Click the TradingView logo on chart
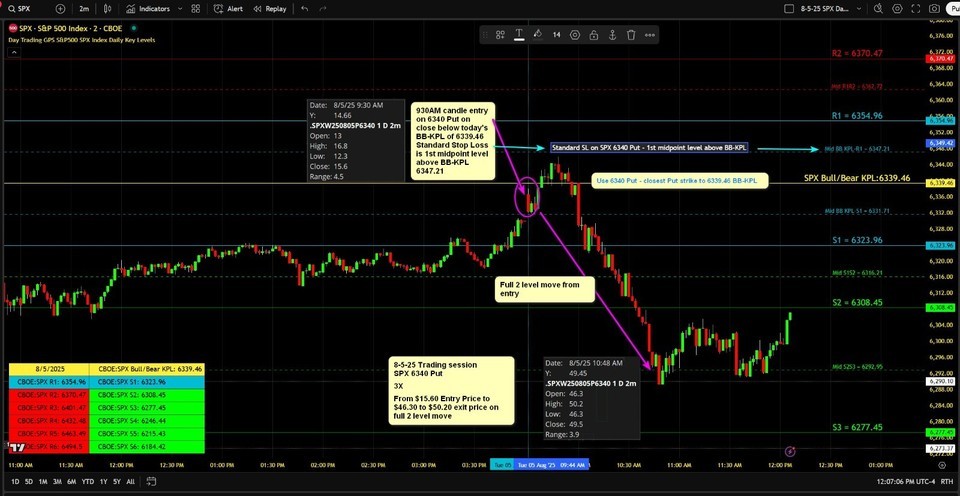 point(17,448)
